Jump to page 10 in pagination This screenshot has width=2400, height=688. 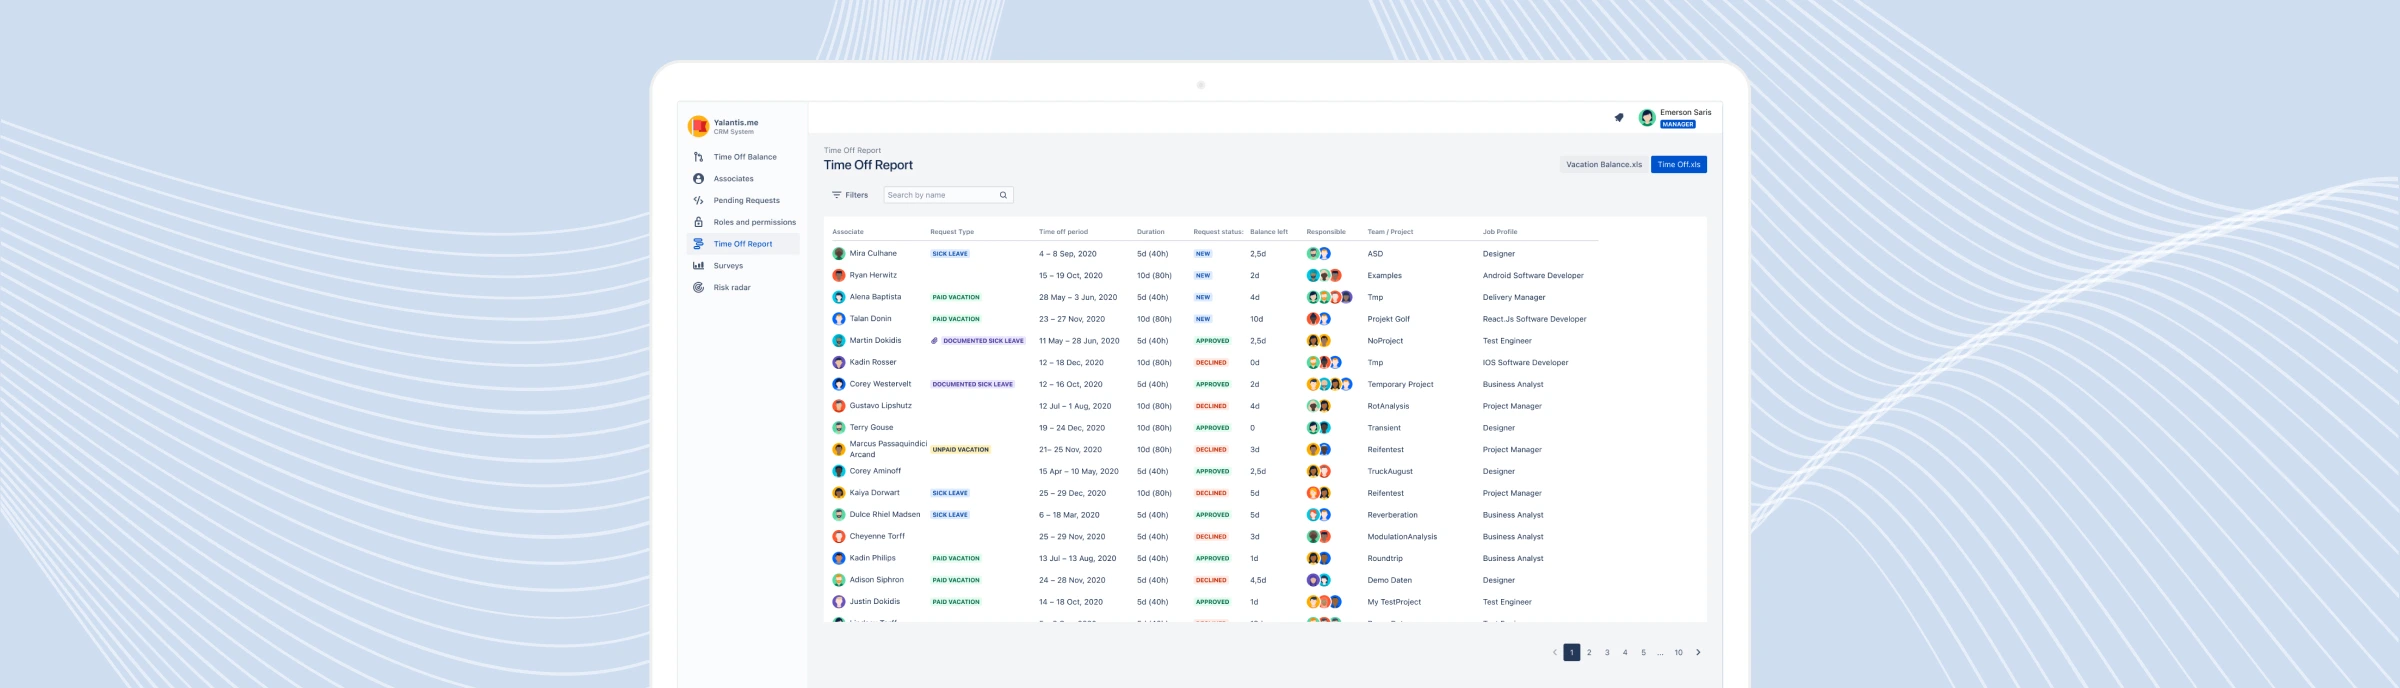point(1678,653)
